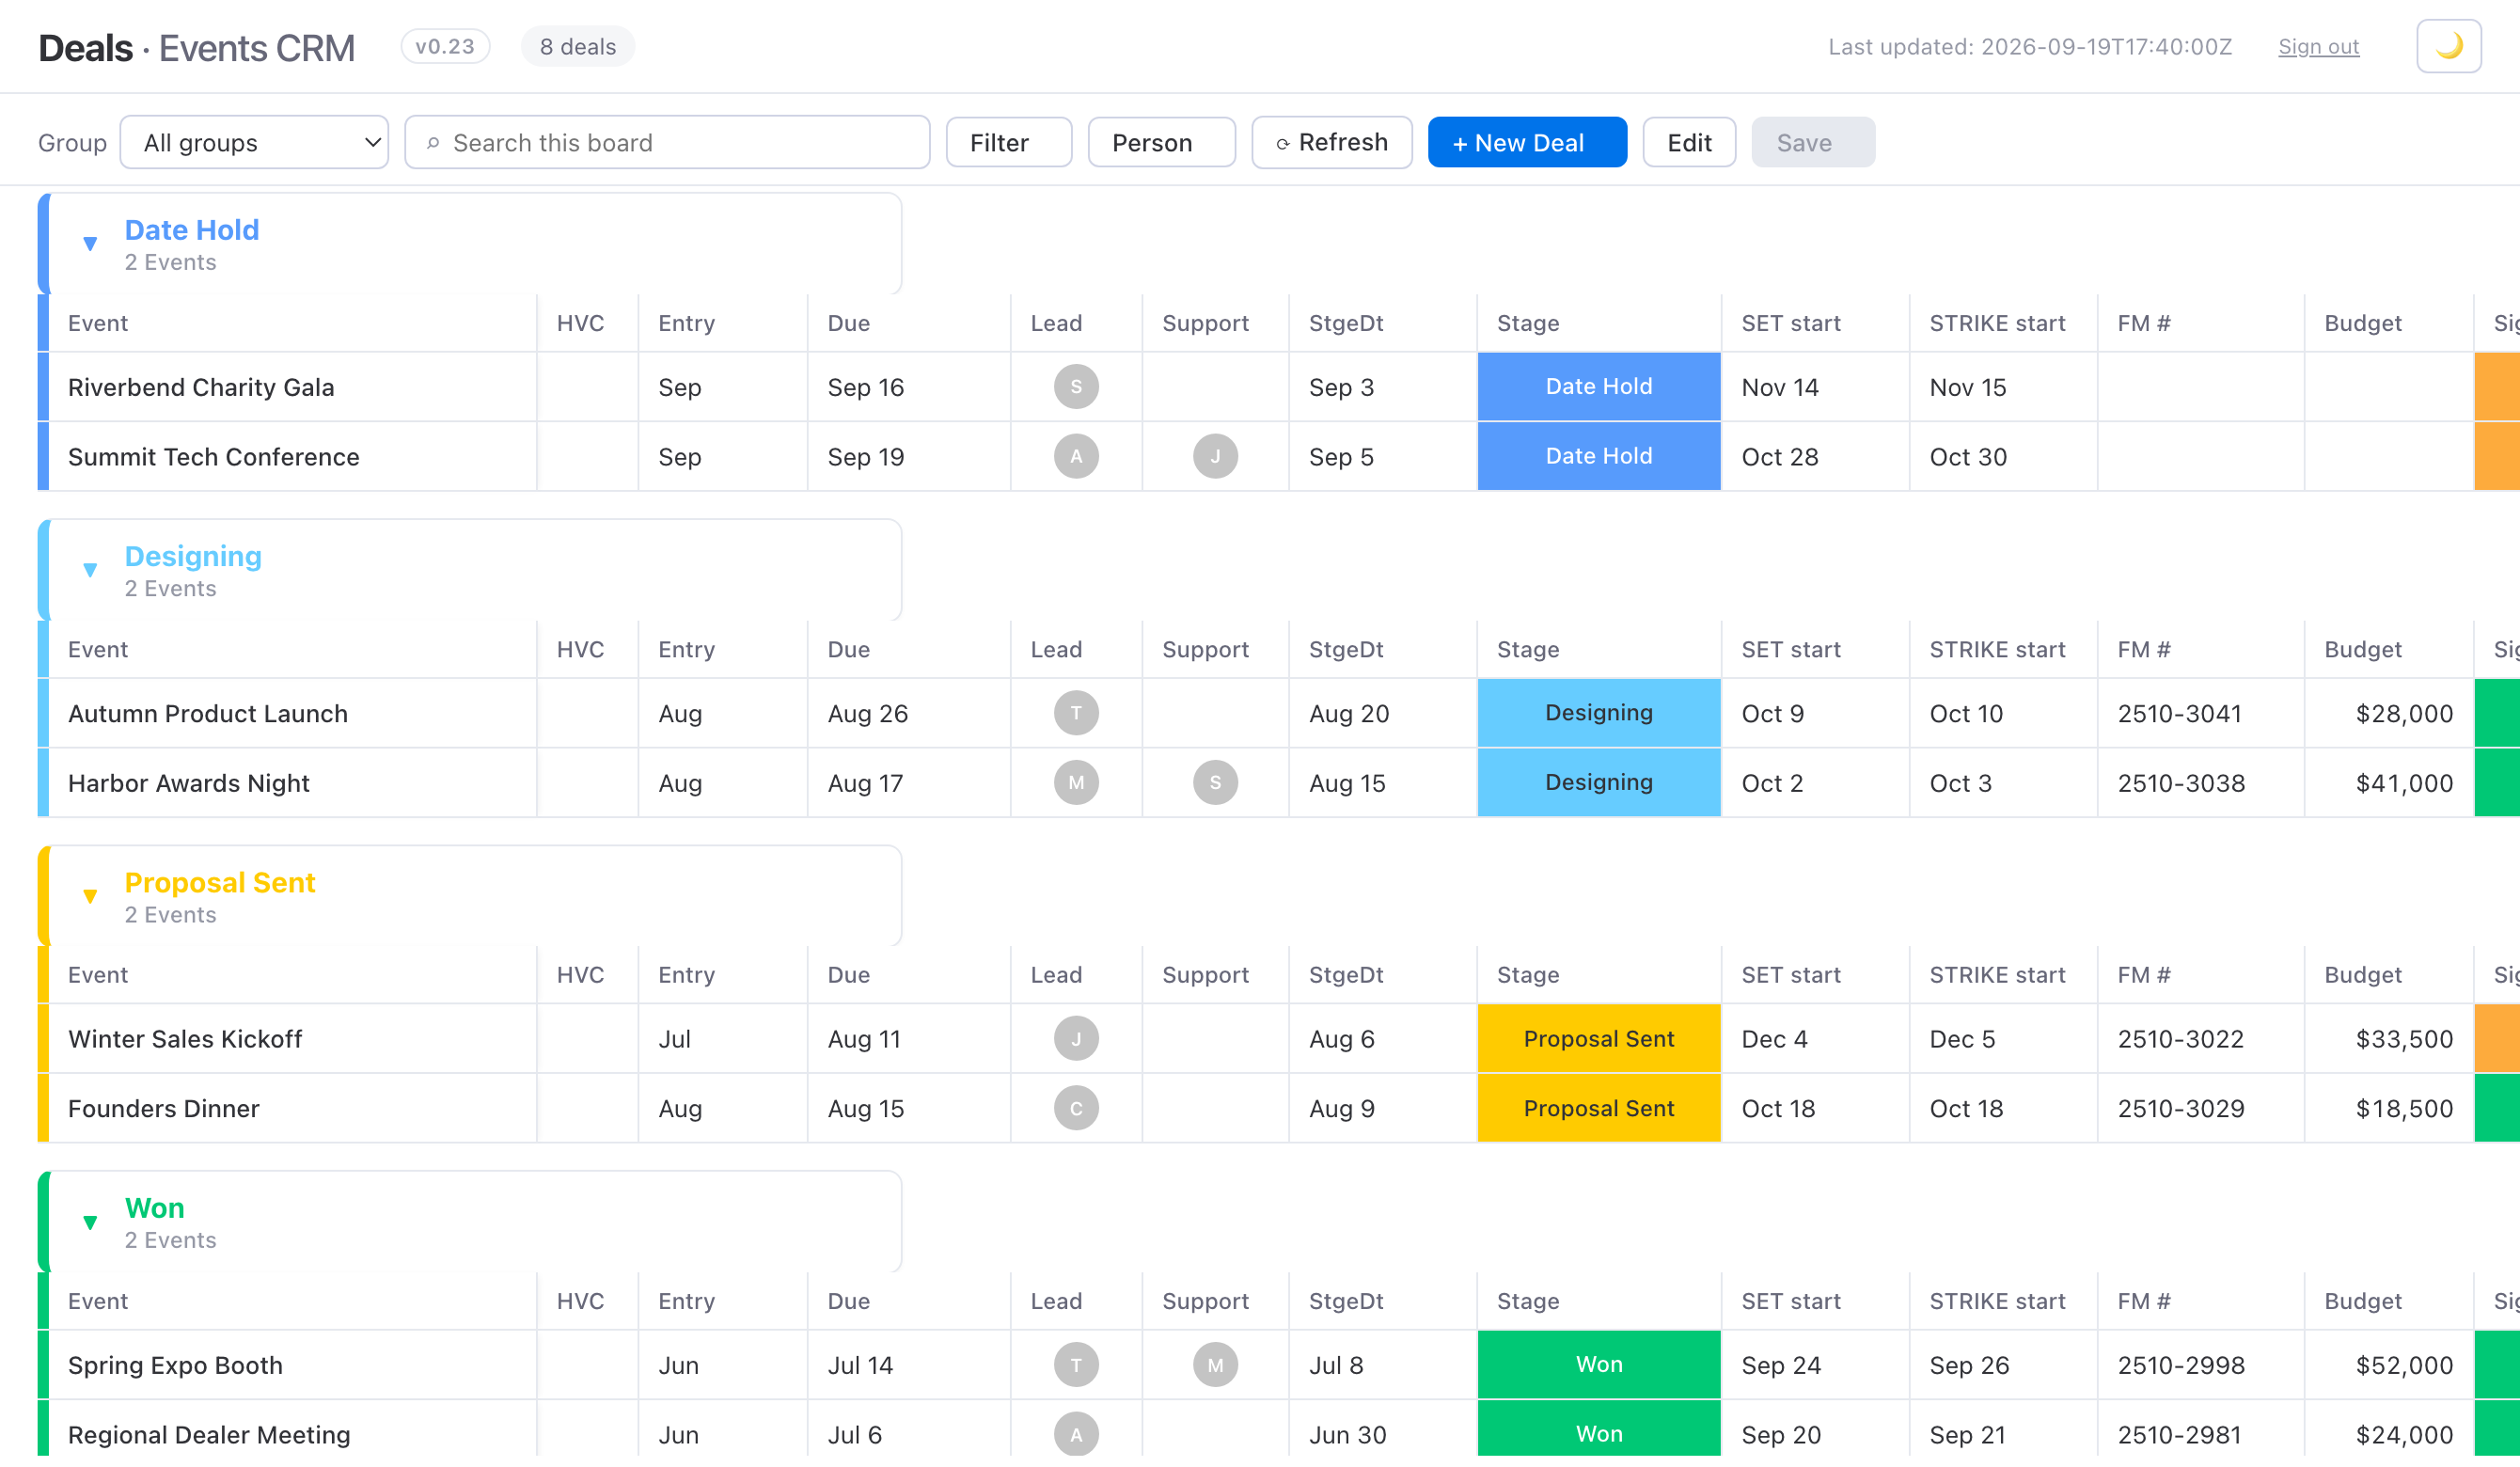The image size is (2520, 1467).
Task: Open the Person filter
Action: click(1161, 143)
